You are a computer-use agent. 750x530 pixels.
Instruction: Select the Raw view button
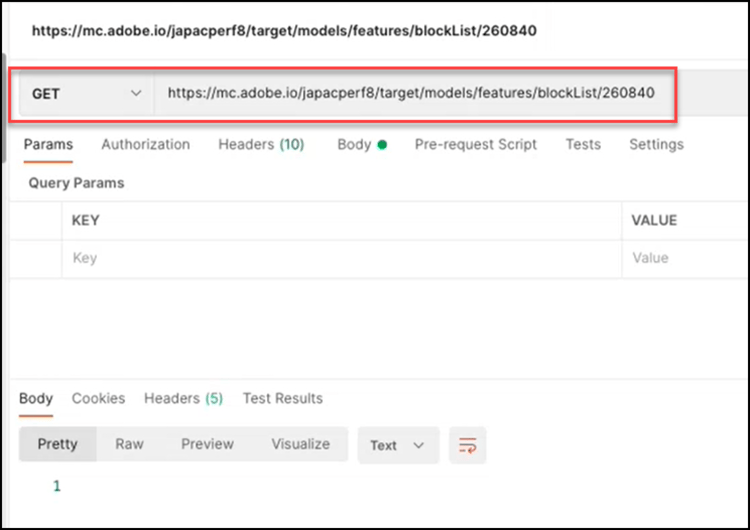[x=129, y=444]
